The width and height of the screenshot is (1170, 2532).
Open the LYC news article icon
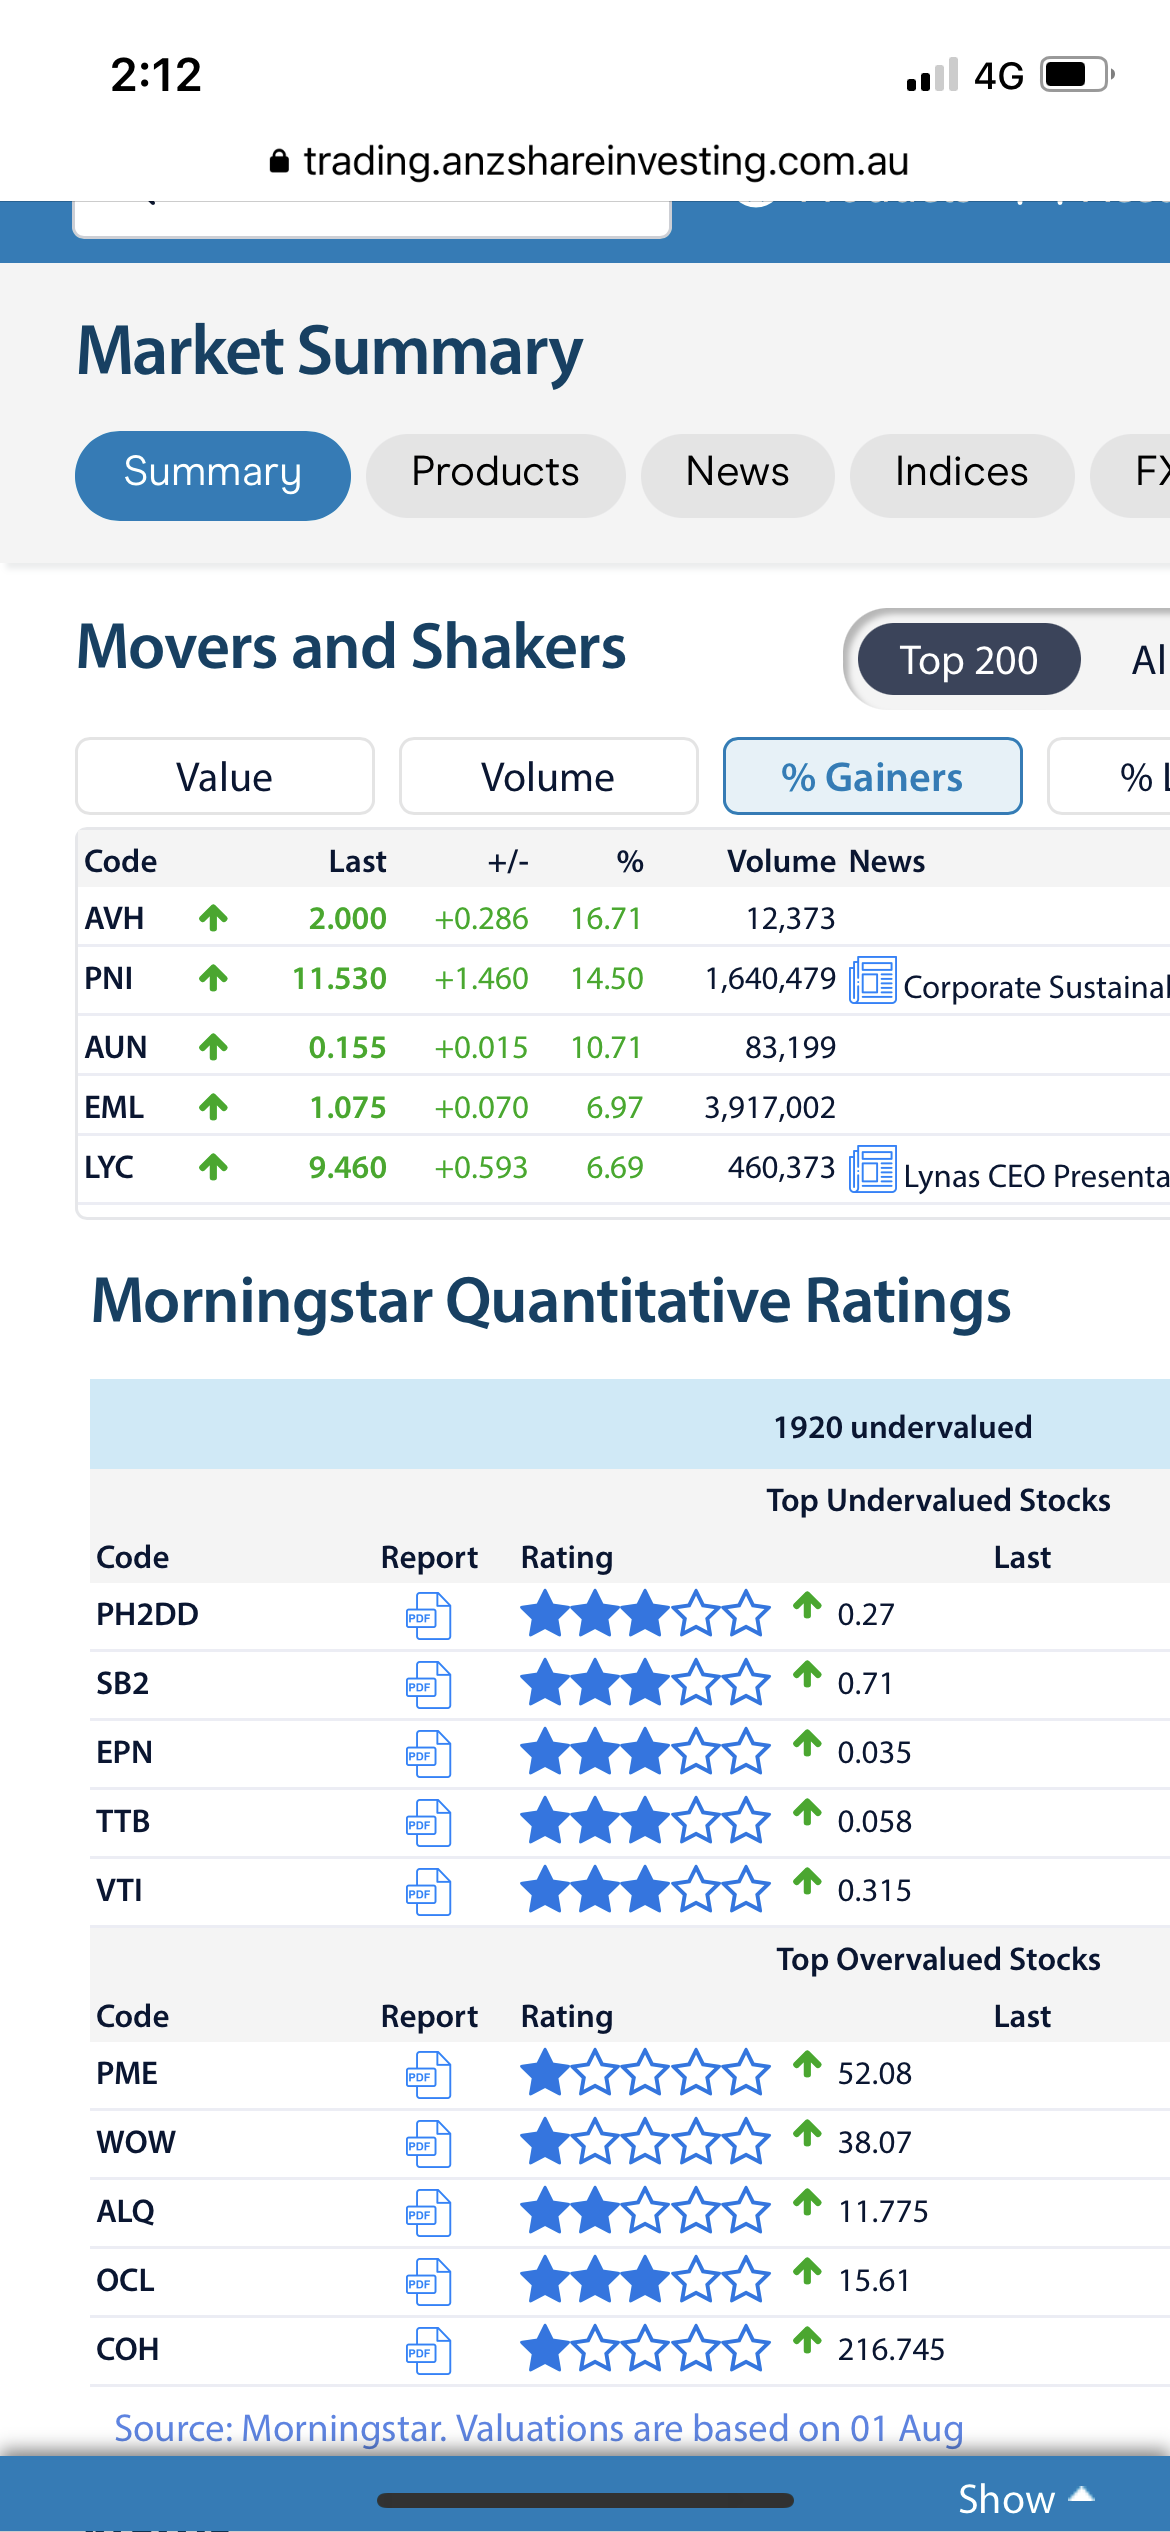point(872,1169)
